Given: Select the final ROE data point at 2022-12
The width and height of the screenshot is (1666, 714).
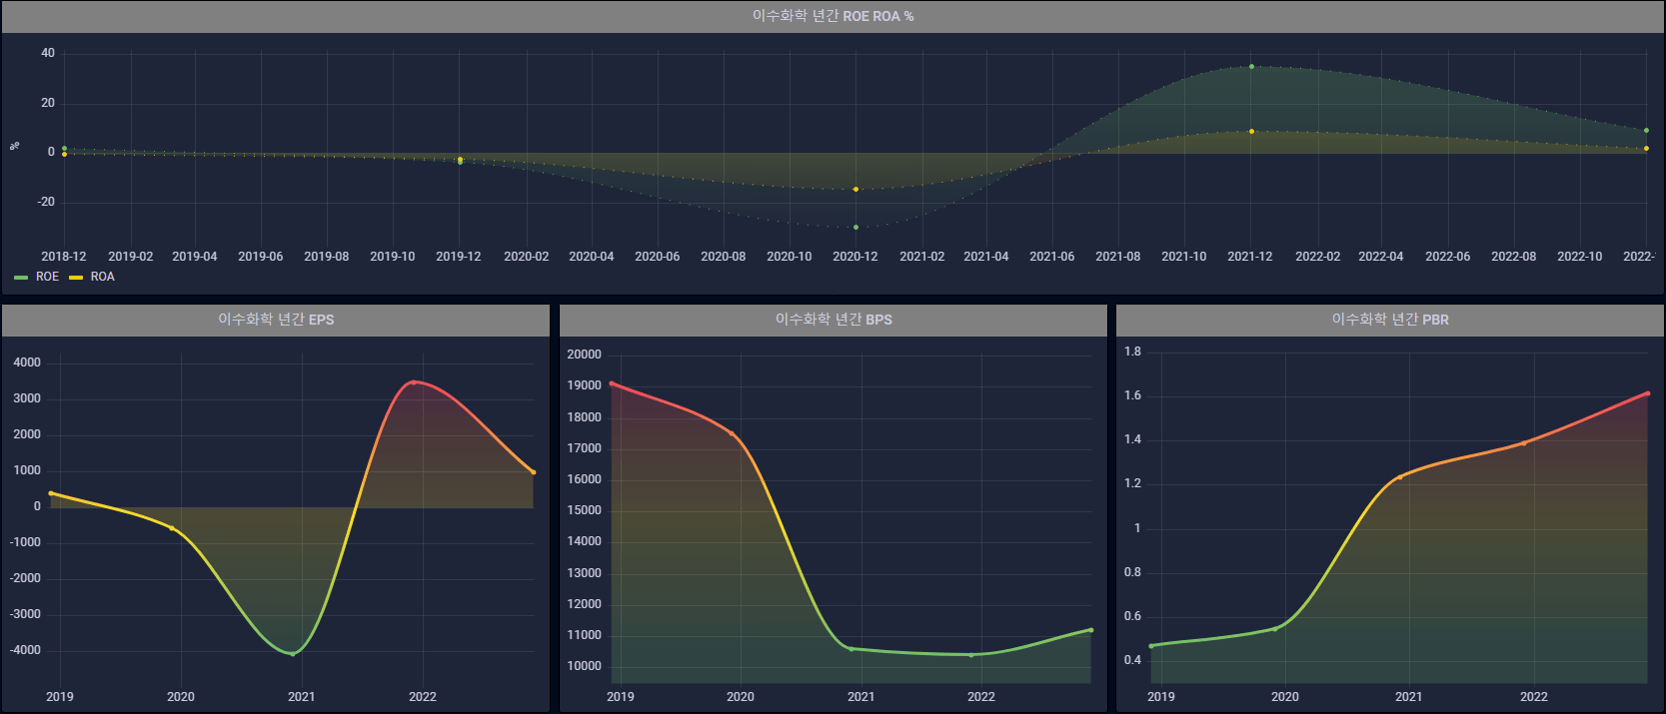Looking at the screenshot, I should 1646,130.
